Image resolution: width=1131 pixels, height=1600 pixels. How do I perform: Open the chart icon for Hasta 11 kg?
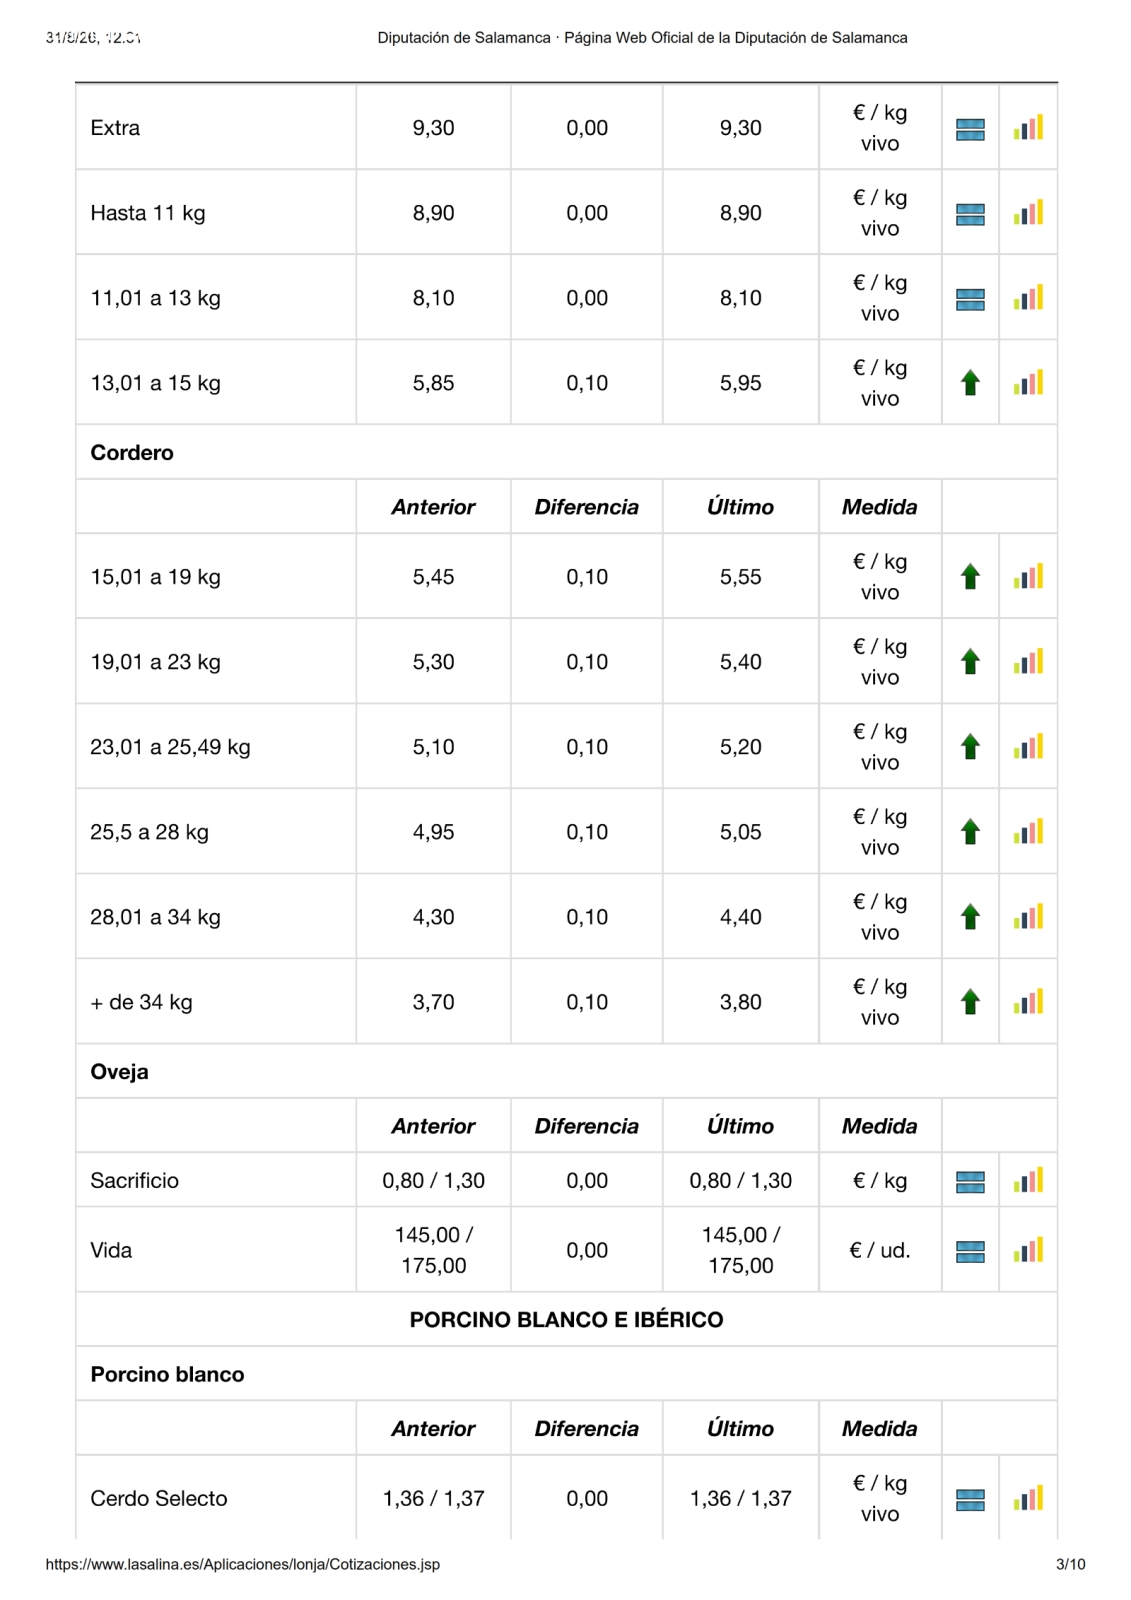point(1028,212)
